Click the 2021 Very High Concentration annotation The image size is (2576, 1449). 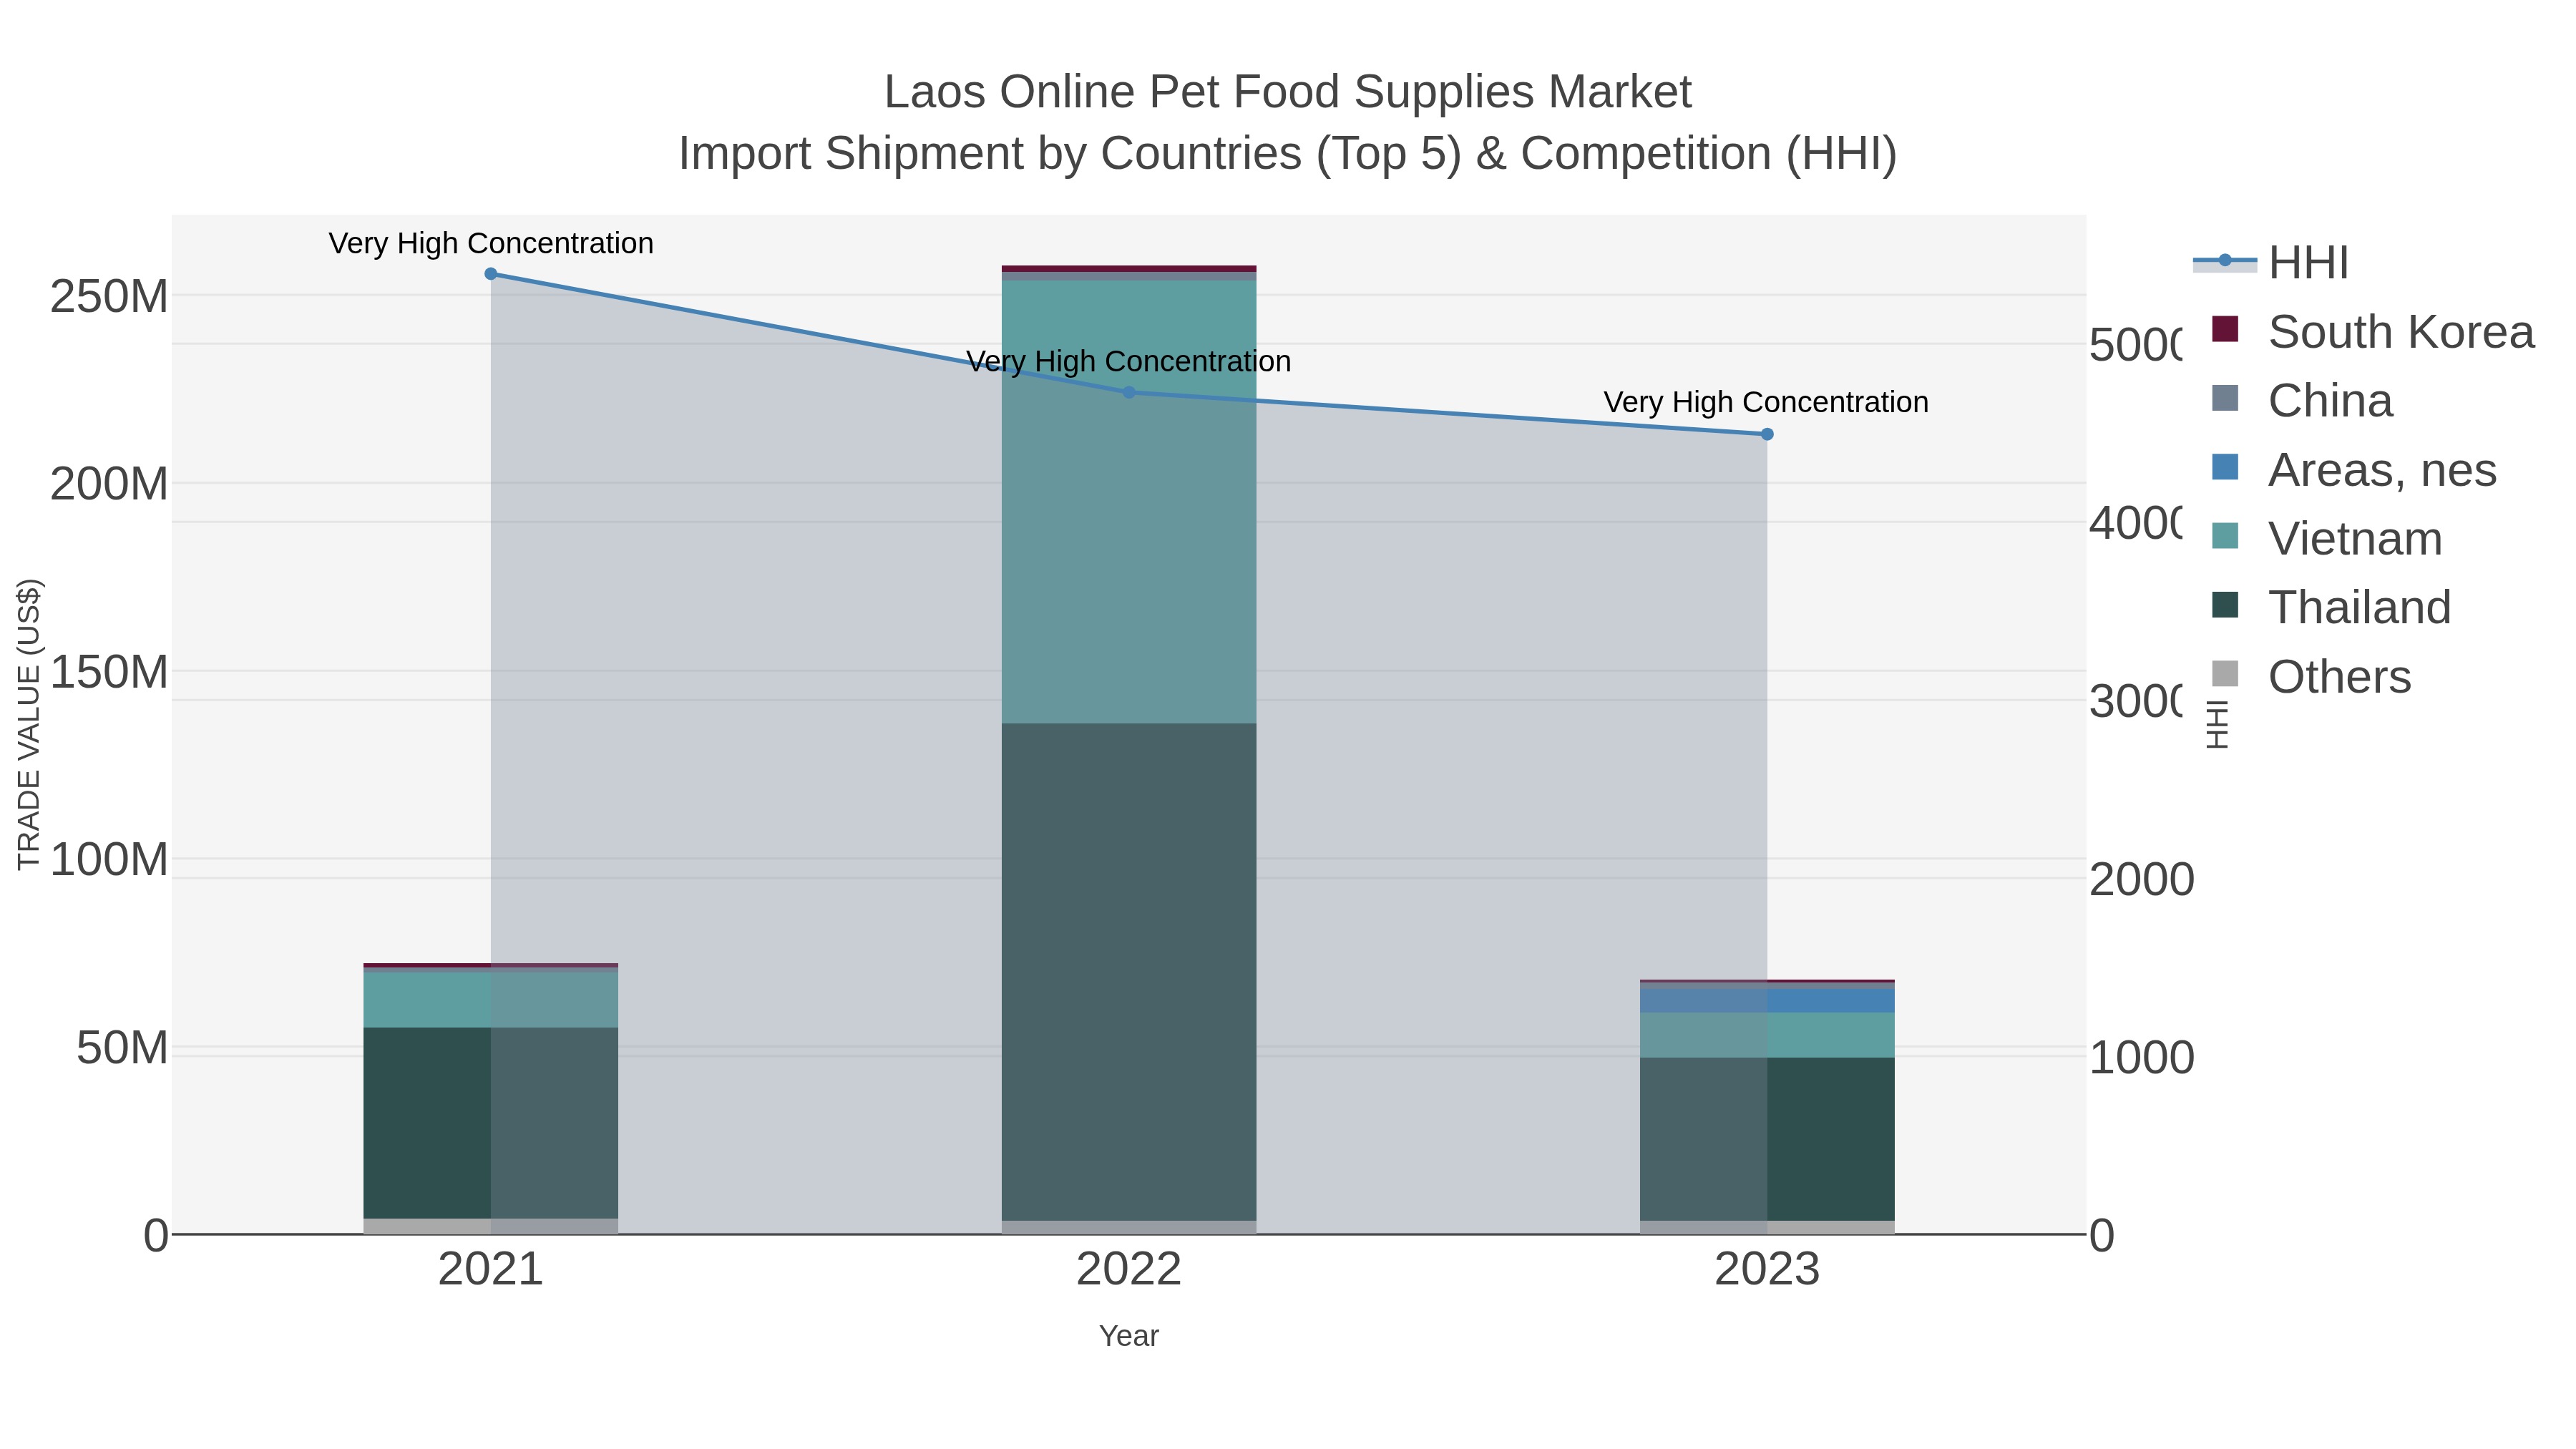(491, 243)
